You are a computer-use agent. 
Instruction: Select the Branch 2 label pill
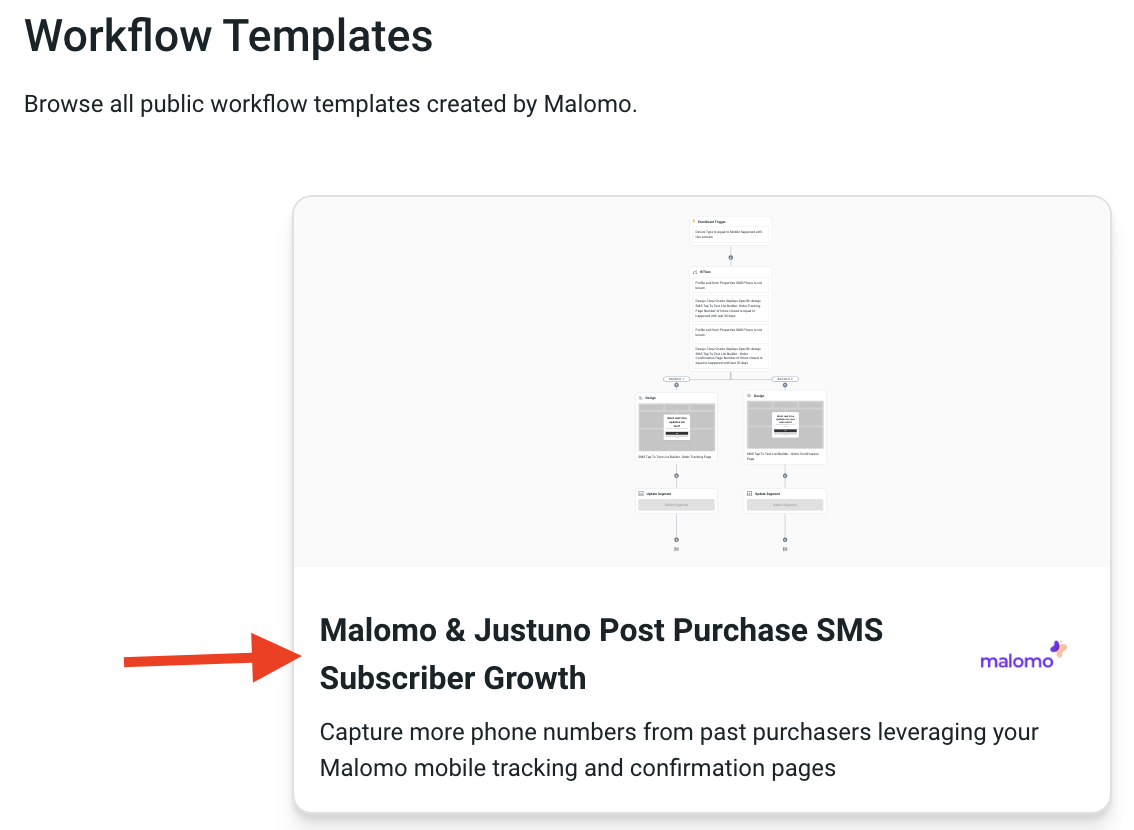click(x=785, y=379)
